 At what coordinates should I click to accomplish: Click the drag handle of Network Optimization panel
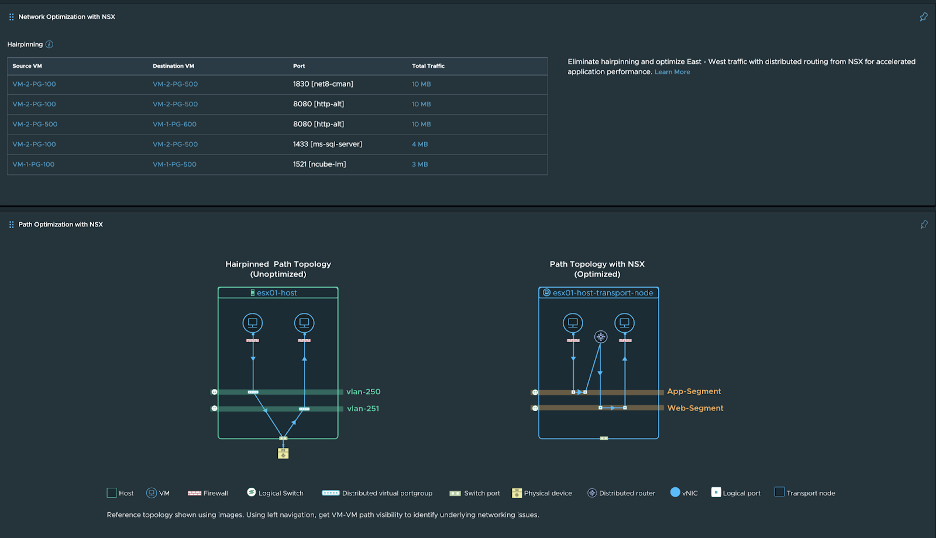[x=11, y=17]
